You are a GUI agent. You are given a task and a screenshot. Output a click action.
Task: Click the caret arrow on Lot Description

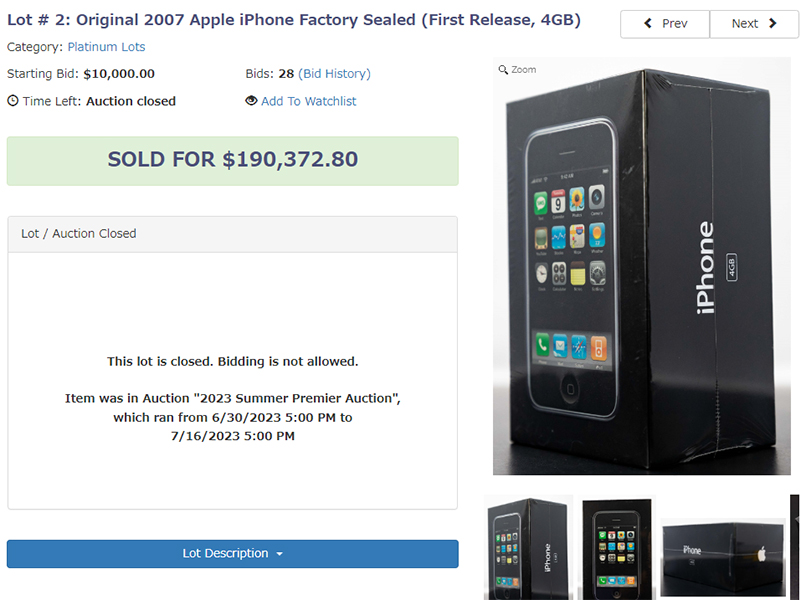(x=279, y=554)
